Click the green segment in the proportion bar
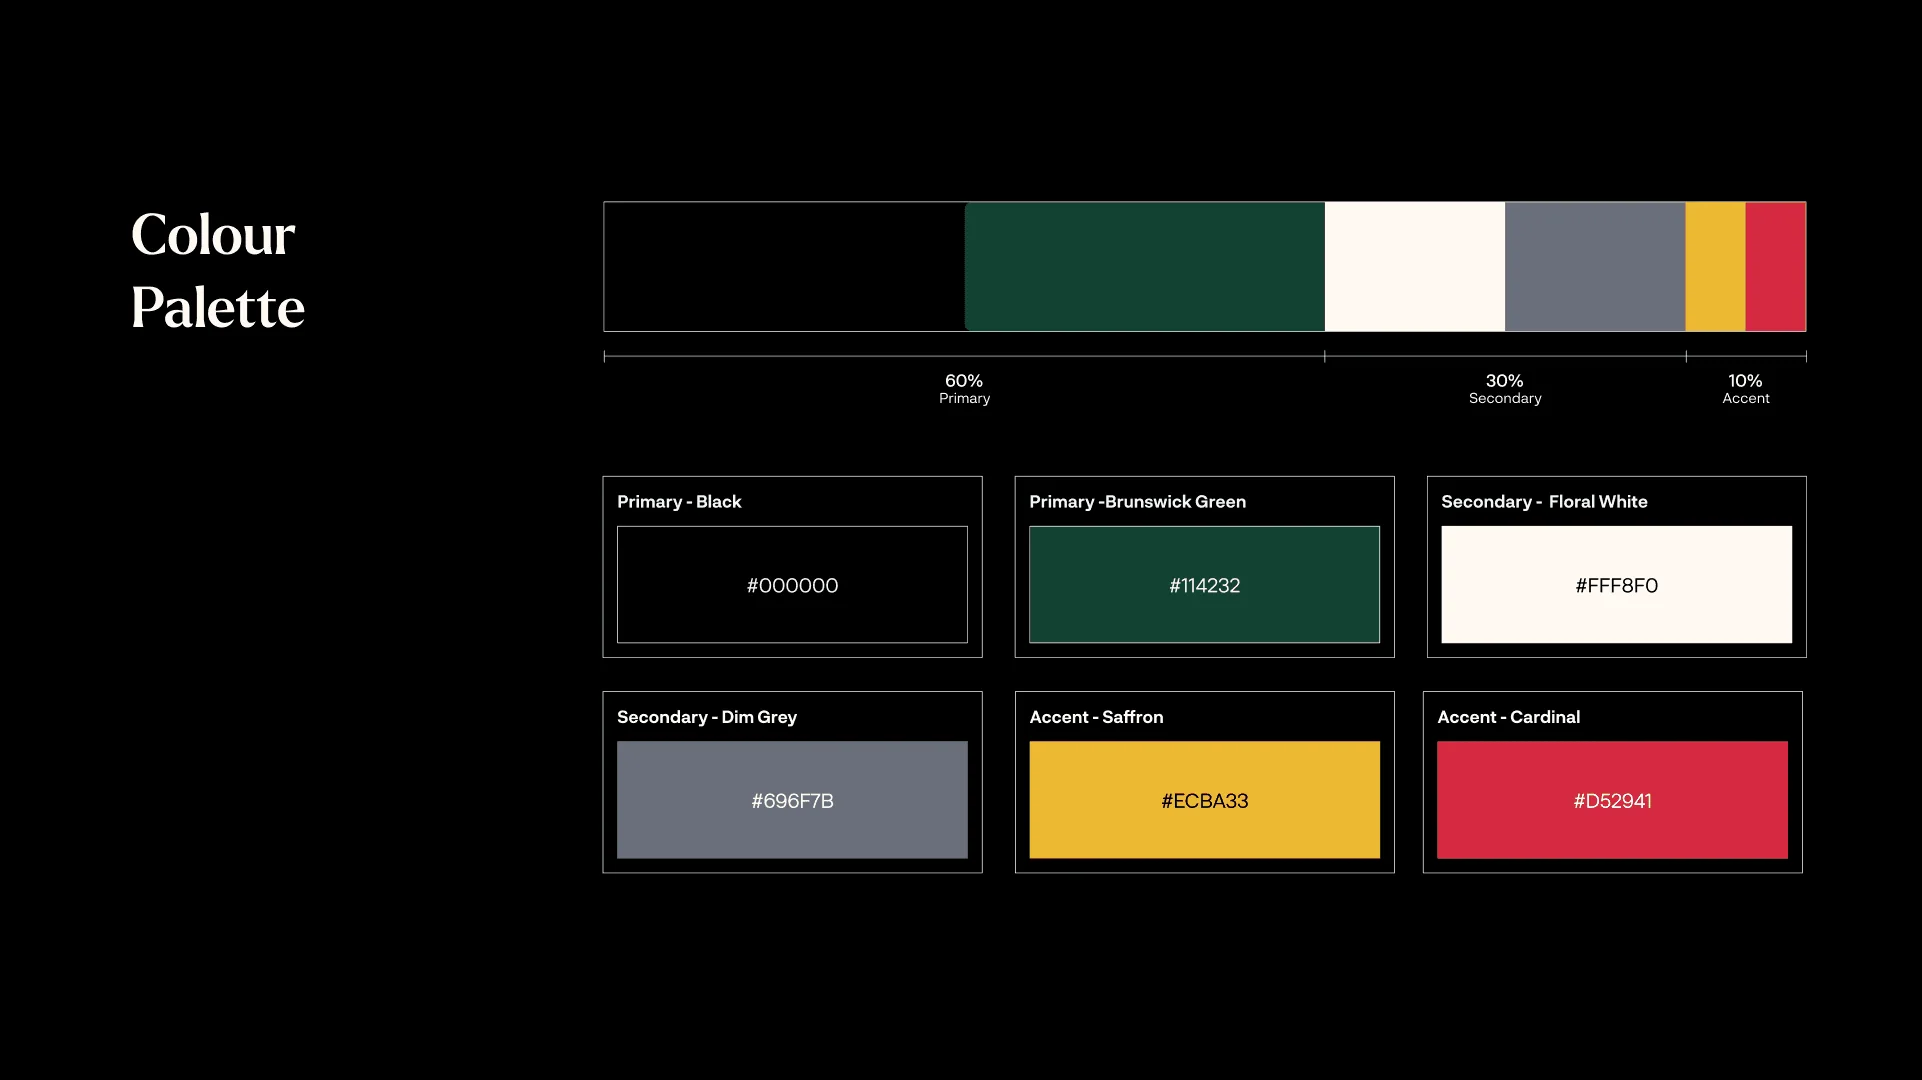1922x1080 pixels. tap(1145, 267)
